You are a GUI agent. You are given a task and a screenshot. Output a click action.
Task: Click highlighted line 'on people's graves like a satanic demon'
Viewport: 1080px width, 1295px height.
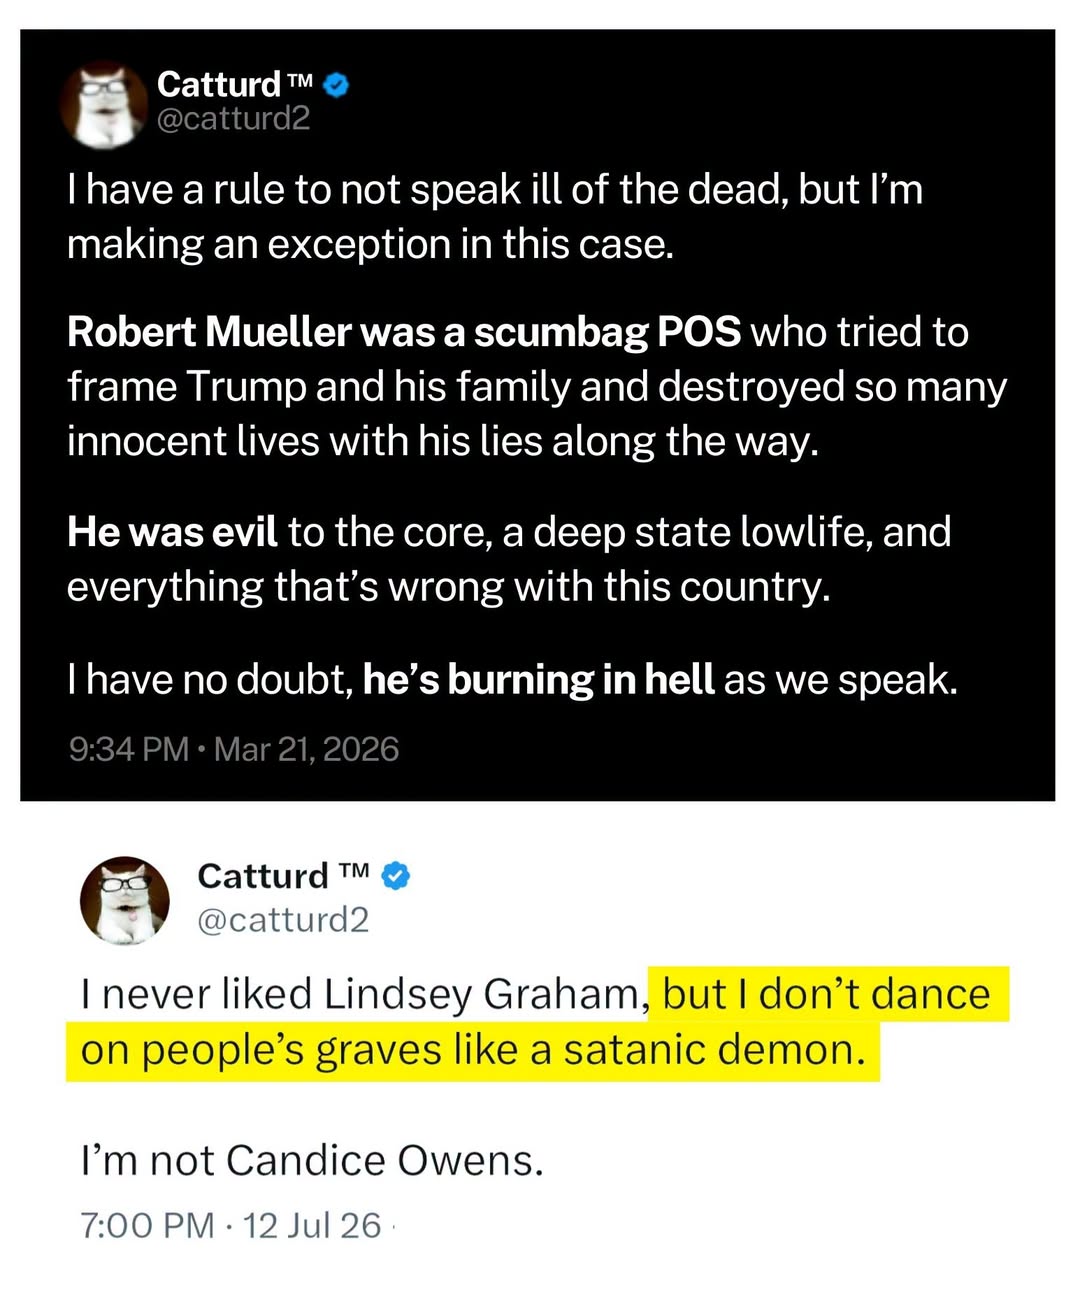click(472, 1050)
